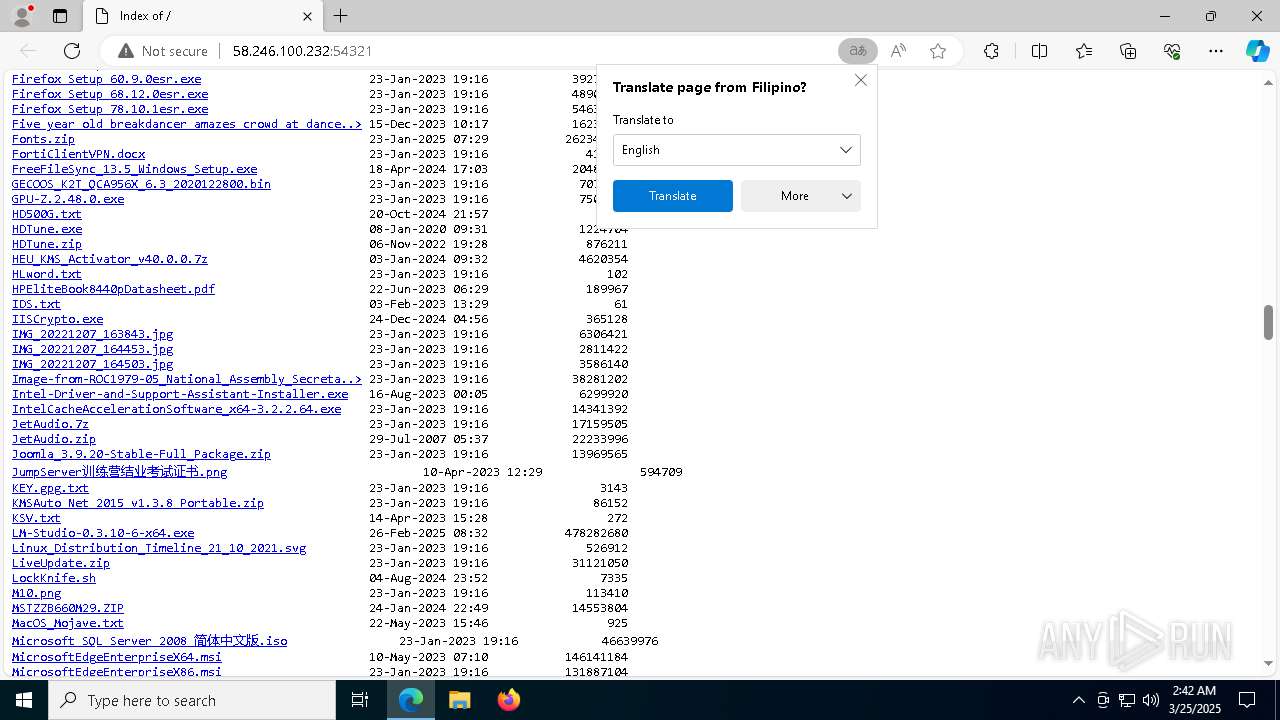The width and height of the screenshot is (1280, 720).
Task: Expand the More options arrow
Action: pyautogui.click(x=847, y=196)
